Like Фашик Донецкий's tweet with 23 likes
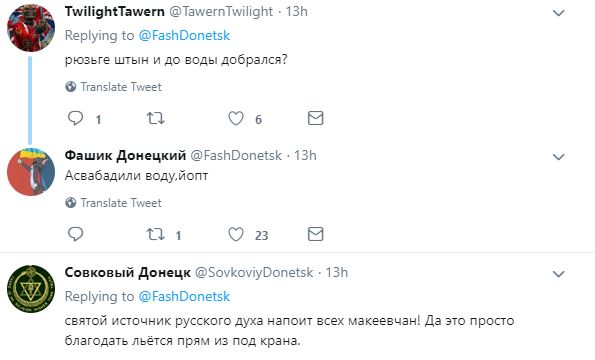 pos(236,234)
